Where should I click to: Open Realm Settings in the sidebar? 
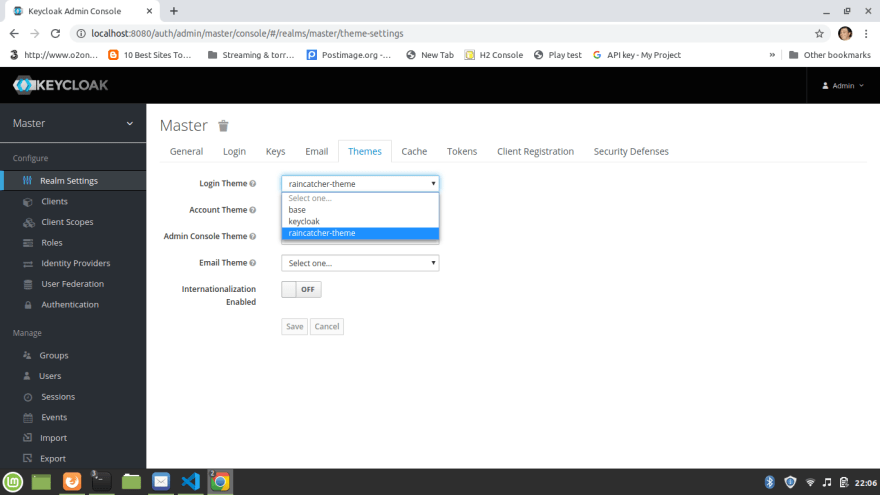tap(73, 181)
